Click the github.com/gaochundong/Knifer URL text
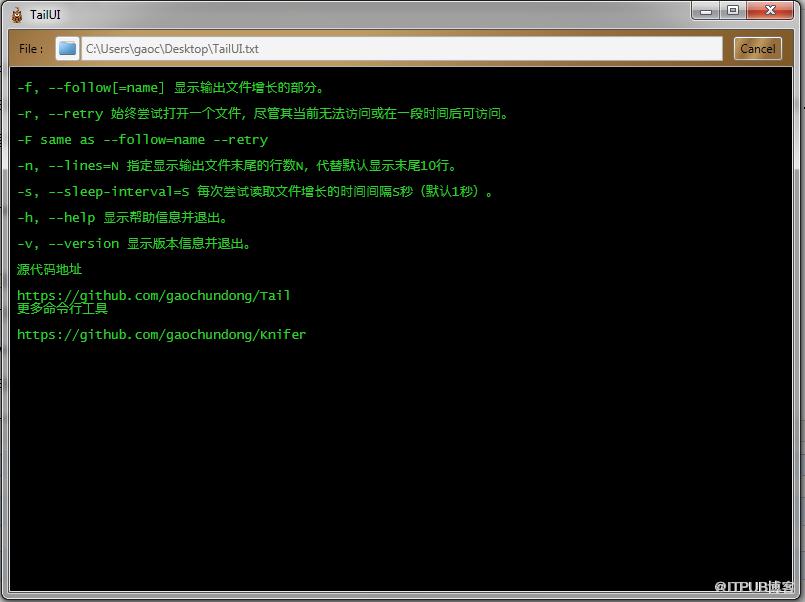The height and width of the screenshot is (602, 805). [161, 335]
